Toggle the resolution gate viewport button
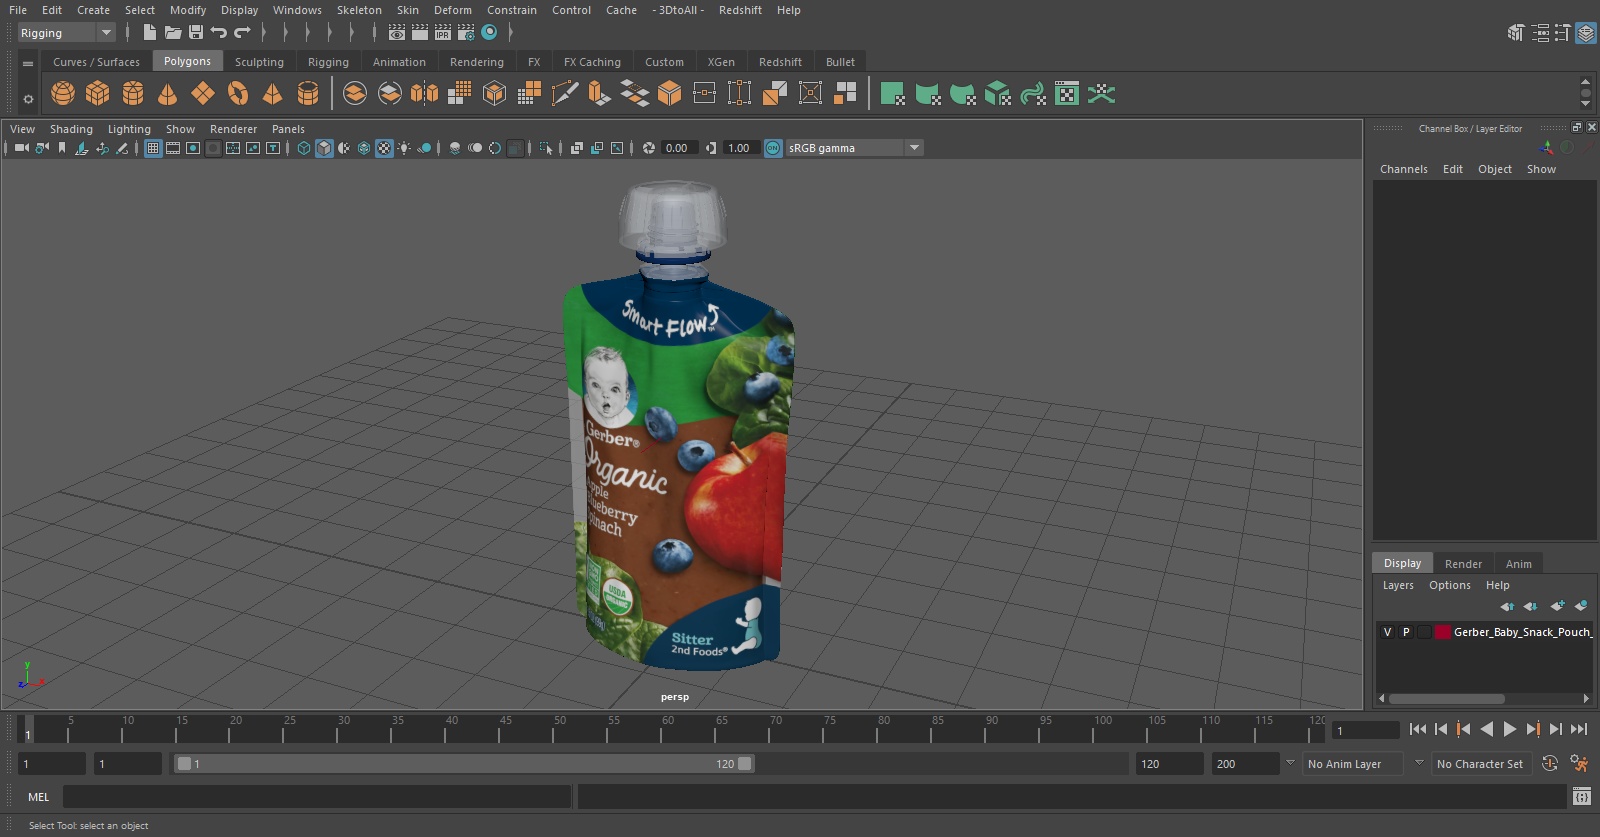This screenshot has width=1600, height=837. [x=193, y=148]
